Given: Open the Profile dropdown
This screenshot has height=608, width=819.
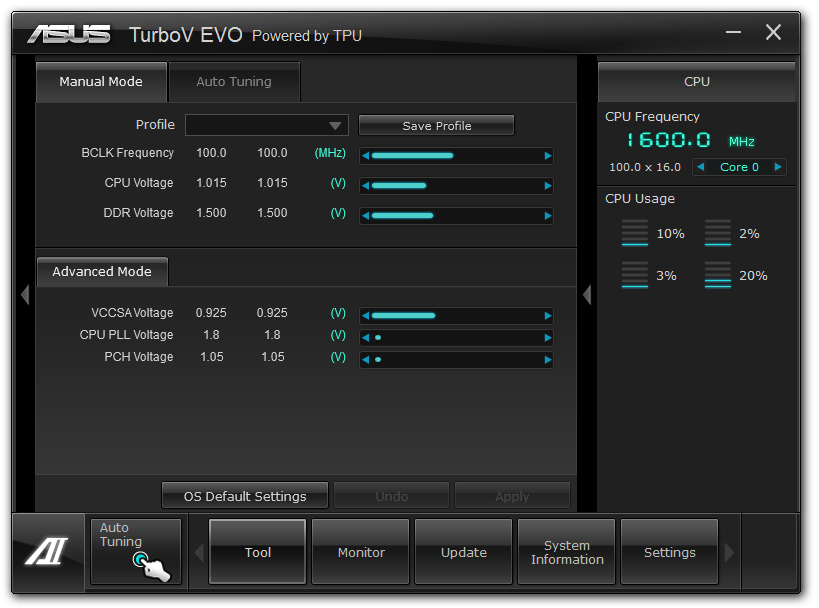Looking at the screenshot, I should tap(266, 125).
